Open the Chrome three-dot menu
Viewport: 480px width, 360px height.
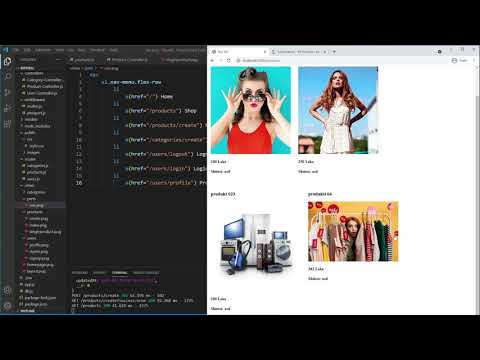474,60
